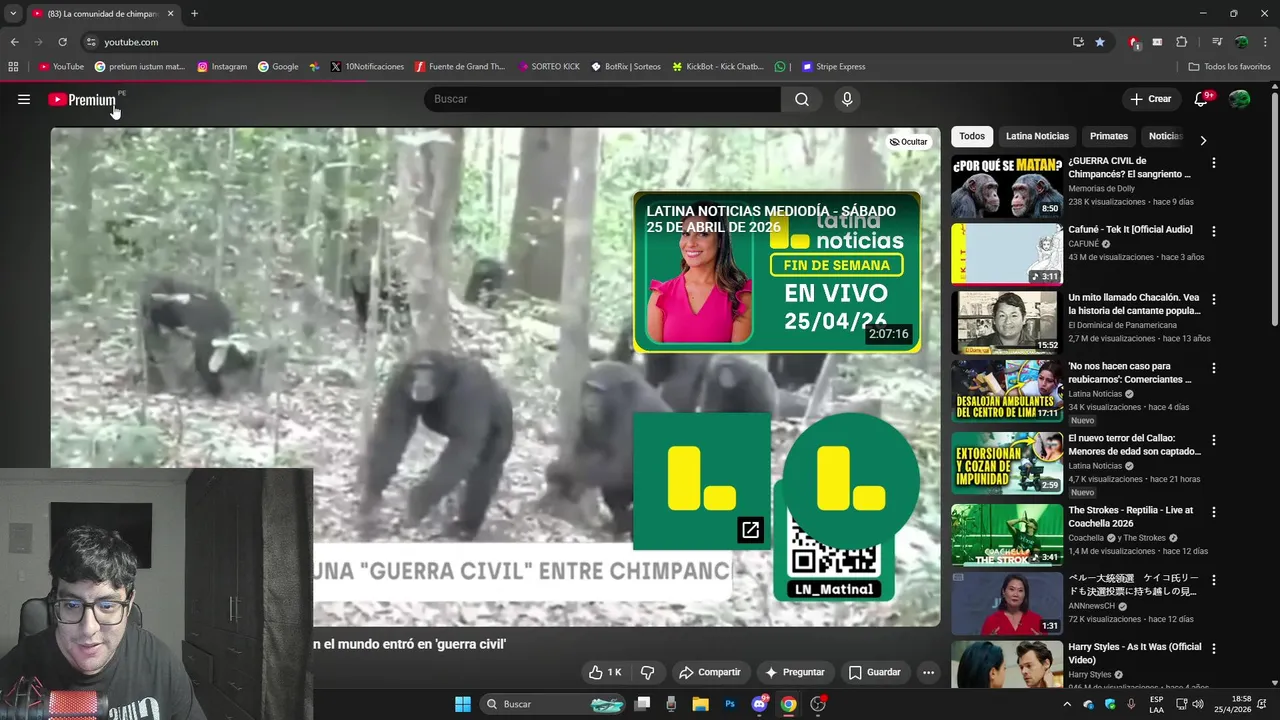Viewport: 1280px width, 720px height.
Task: Open the Memorias de Dolly channel name
Action: point(1102,189)
